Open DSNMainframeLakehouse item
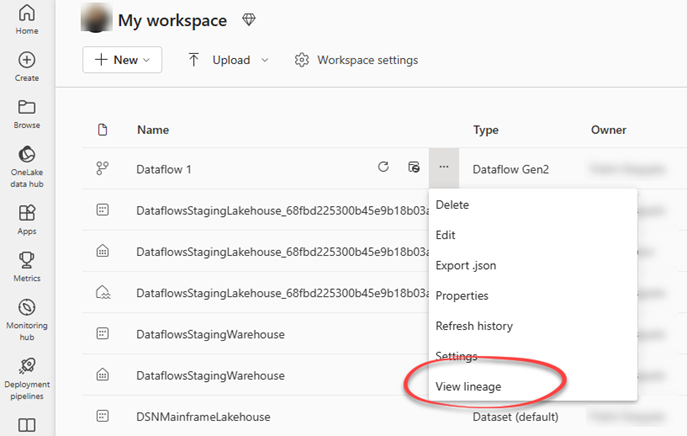 click(x=203, y=417)
